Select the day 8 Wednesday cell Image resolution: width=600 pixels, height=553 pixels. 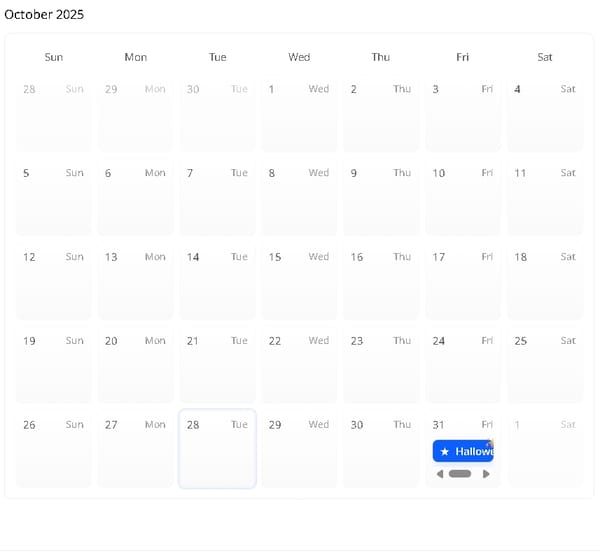[x=299, y=197]
